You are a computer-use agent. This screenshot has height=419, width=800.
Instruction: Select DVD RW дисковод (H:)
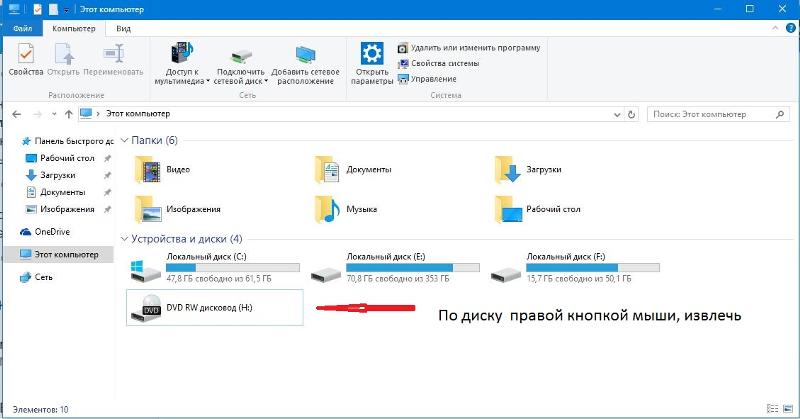pyautogui.click(x=215, y=308)
